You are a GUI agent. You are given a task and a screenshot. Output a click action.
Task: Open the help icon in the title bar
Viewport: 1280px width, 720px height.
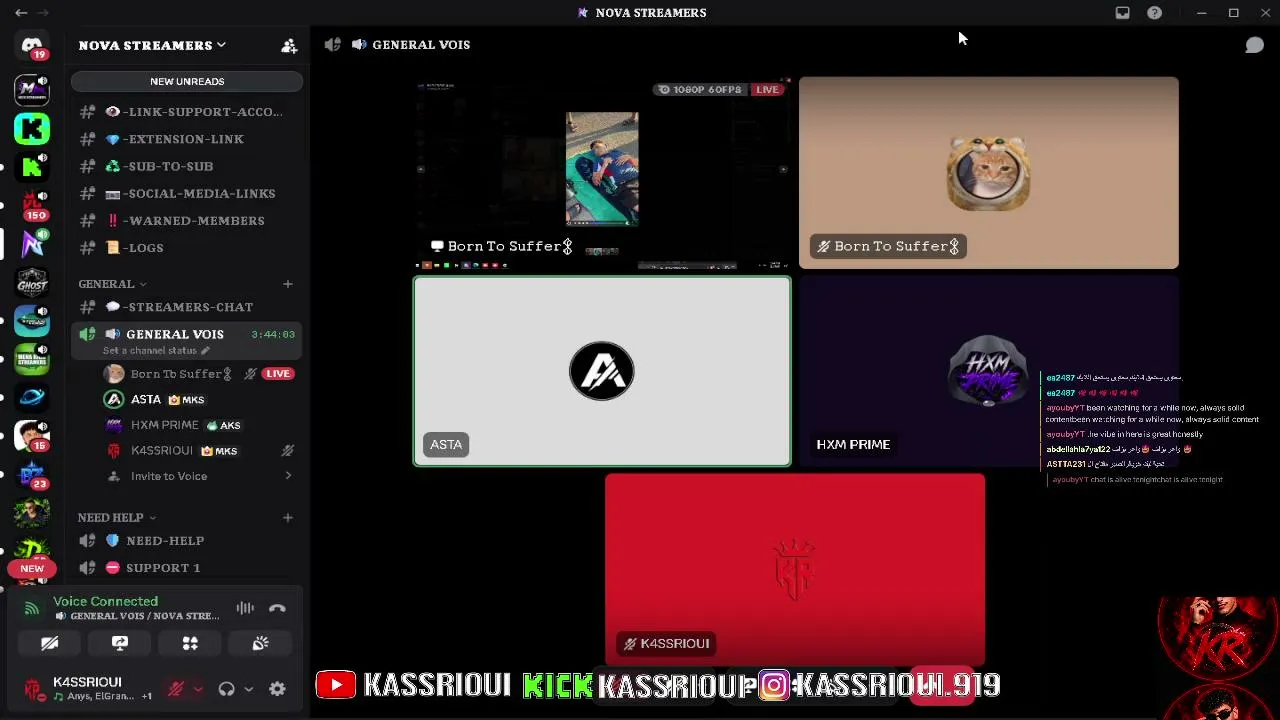(1155, 13)
